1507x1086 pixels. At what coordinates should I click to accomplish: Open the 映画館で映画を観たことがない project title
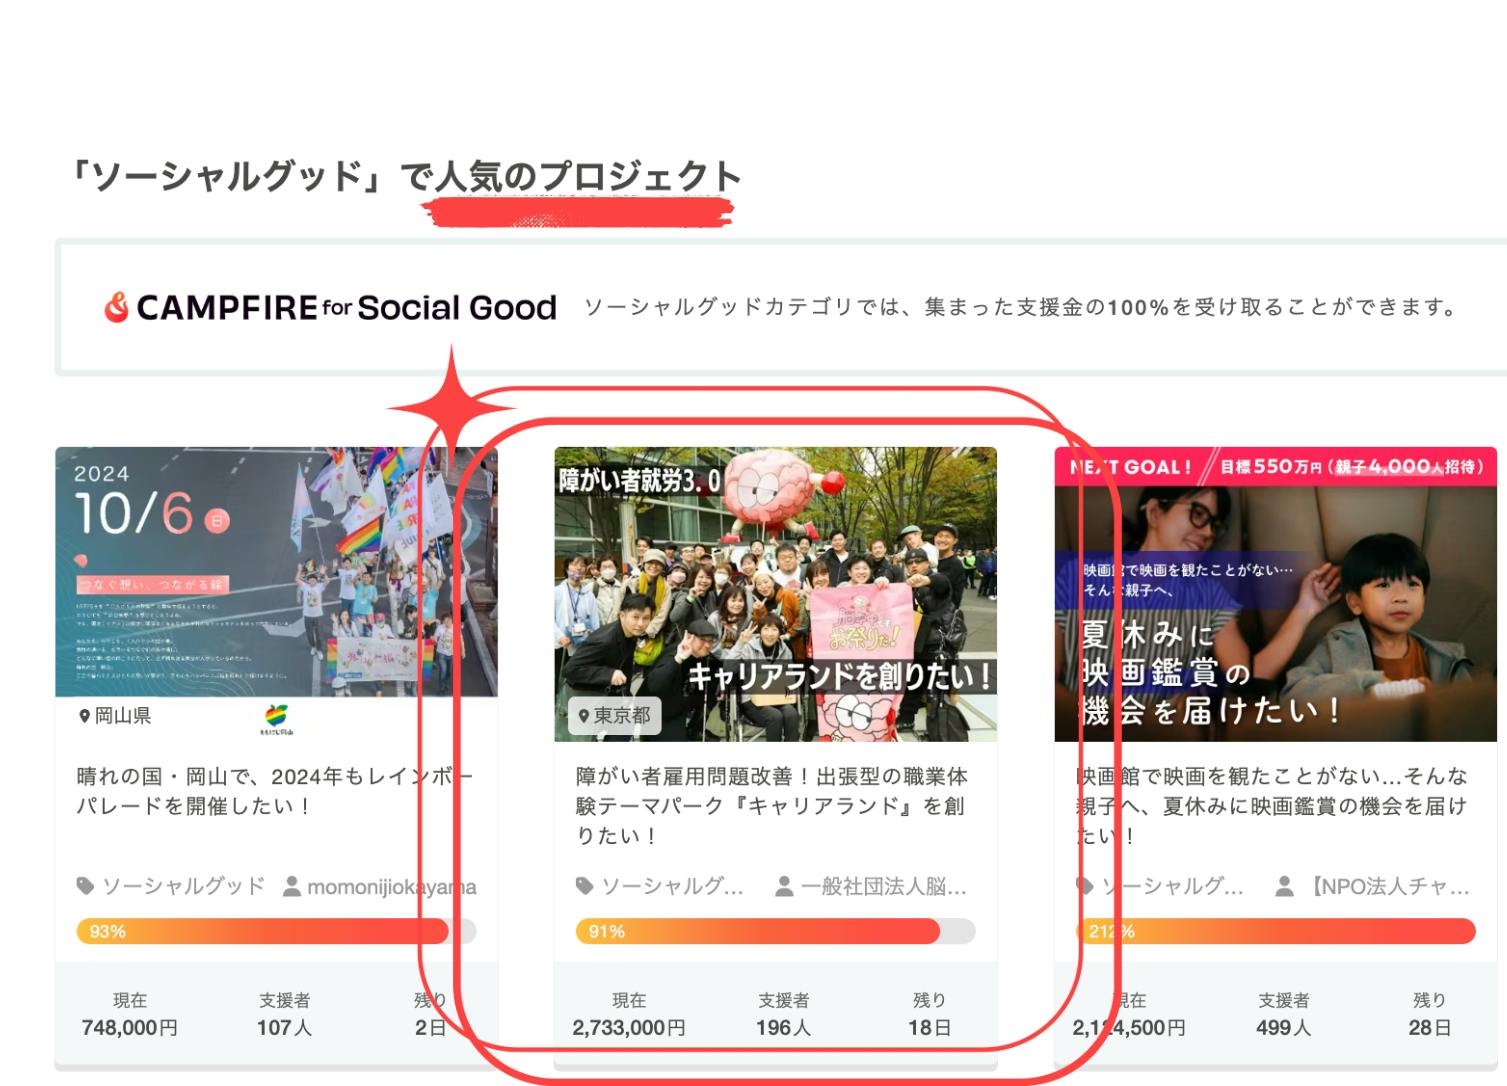point(1272,805)
